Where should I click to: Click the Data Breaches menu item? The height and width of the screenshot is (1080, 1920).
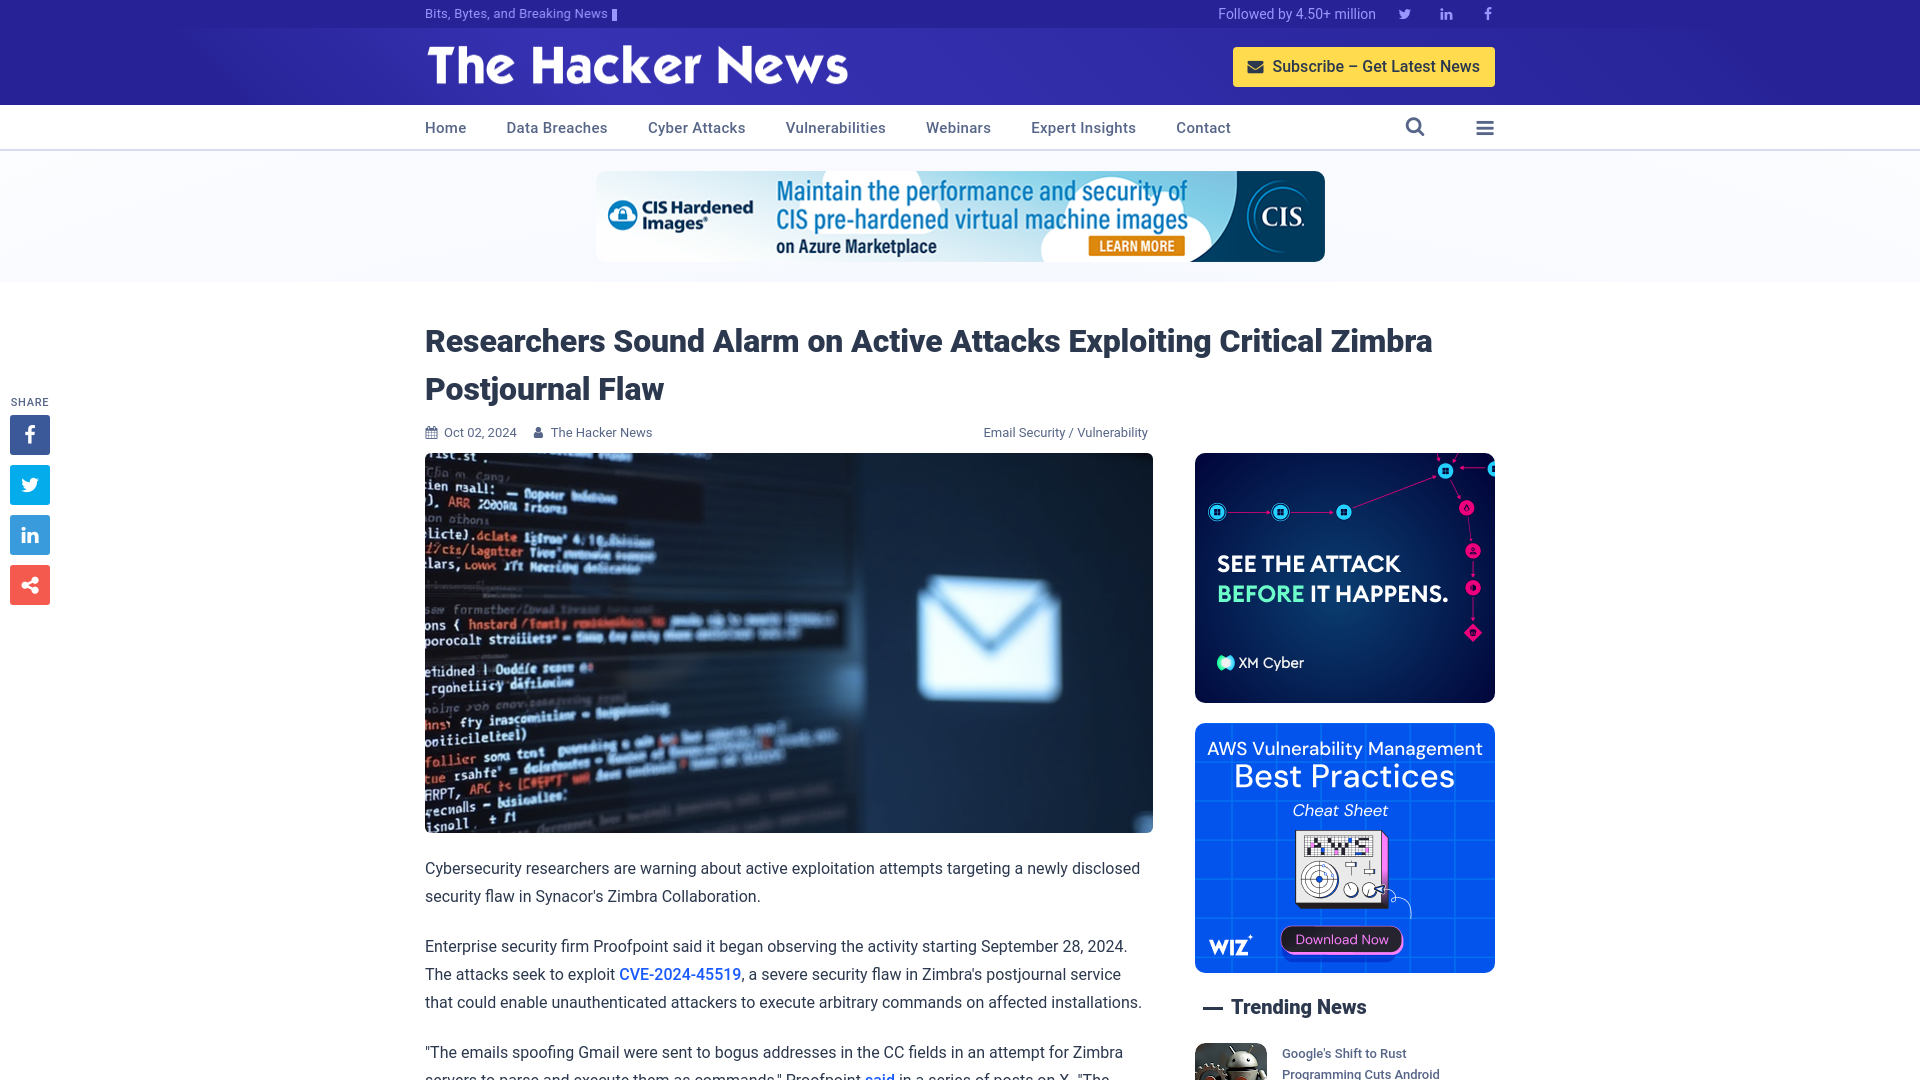pyautogui.click(x=556, y=127)
